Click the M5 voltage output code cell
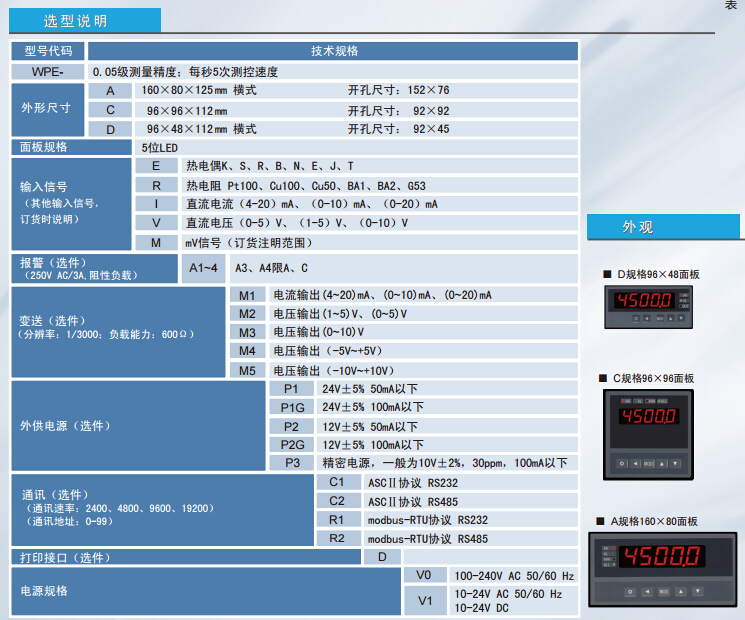Screen dimensions: 745x620 coord(247,370)
